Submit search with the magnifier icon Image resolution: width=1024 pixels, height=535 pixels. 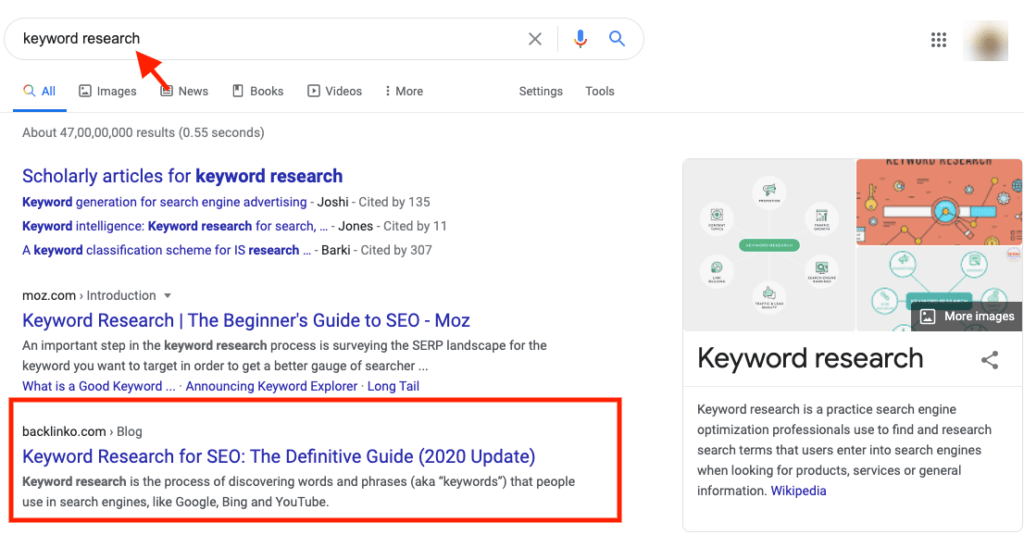point(616,39)
